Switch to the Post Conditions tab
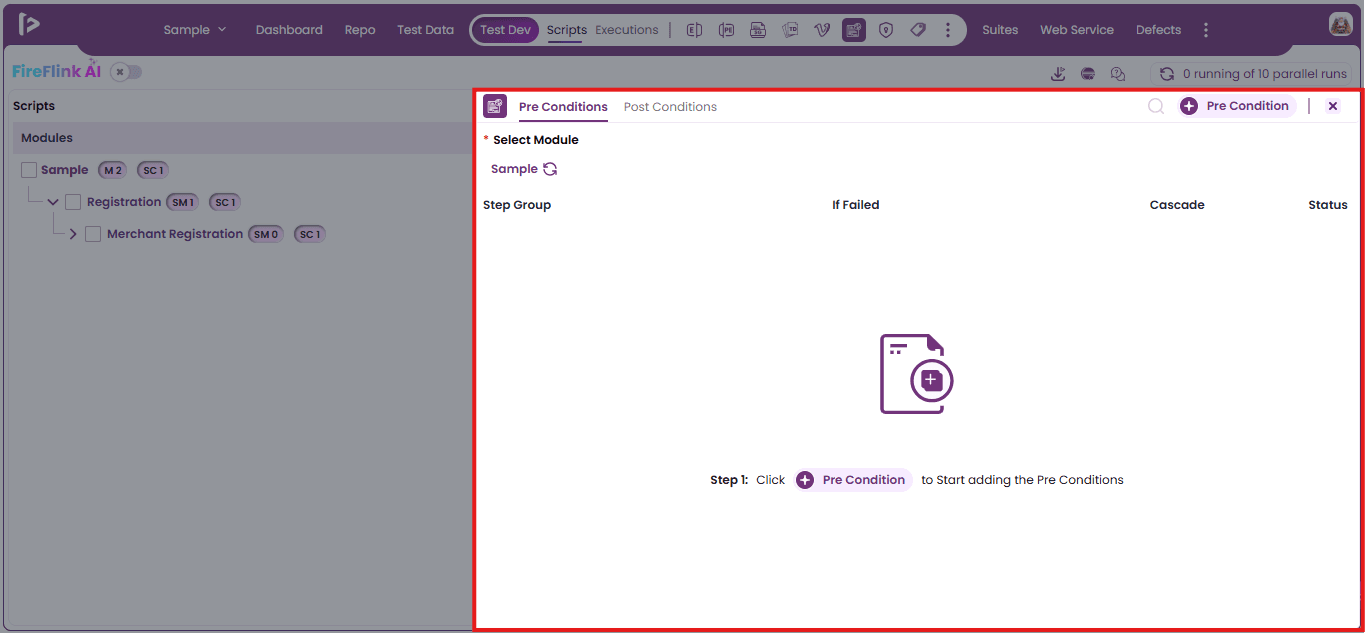 (x=670, y=107)
